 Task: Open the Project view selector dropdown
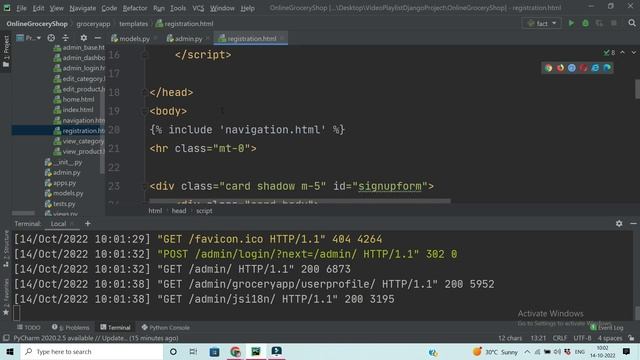[29, 38]
